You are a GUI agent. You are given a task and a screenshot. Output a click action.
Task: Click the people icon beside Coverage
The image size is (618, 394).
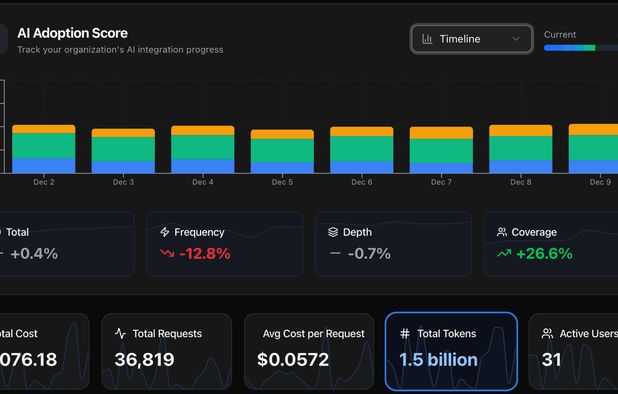[502, 232]
